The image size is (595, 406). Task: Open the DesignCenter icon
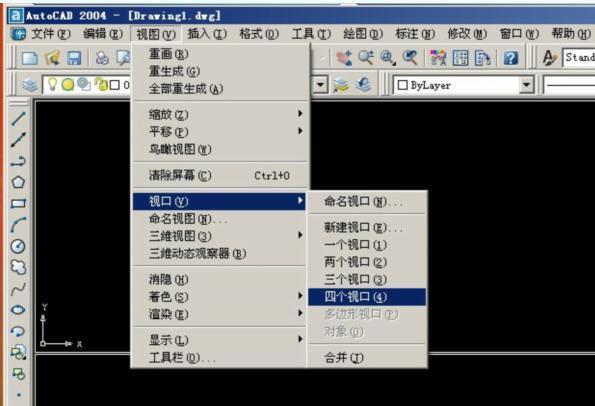point(460,58)
